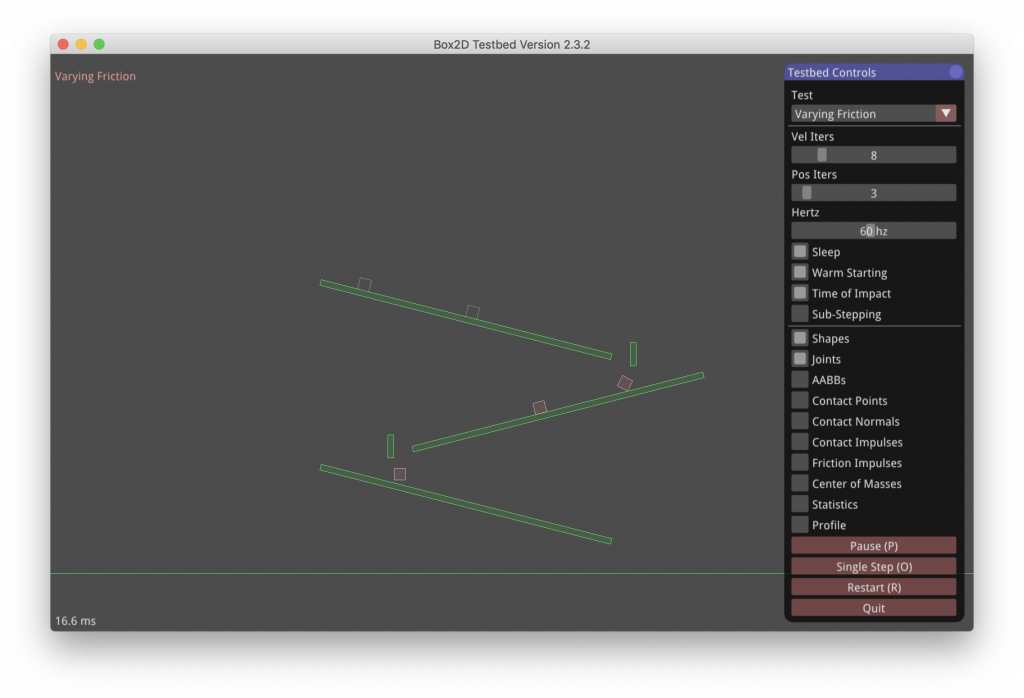Viewport: 1024px width, 698px height.
Task: Click the green zoom window button
Action: (99, 44)
